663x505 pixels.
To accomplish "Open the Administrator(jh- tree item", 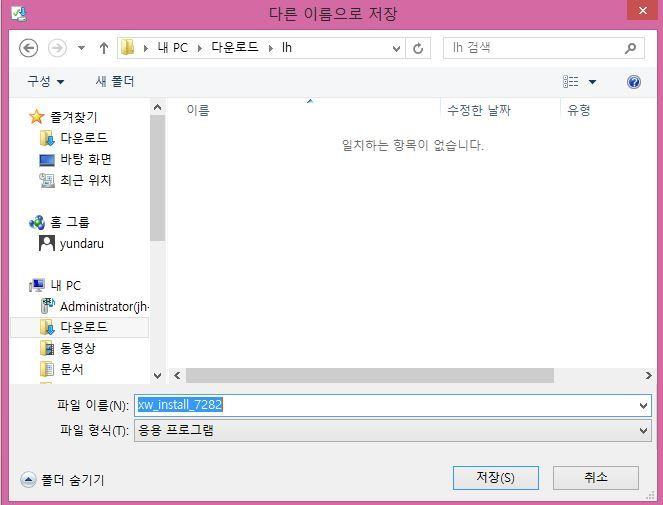I will 104,306.
